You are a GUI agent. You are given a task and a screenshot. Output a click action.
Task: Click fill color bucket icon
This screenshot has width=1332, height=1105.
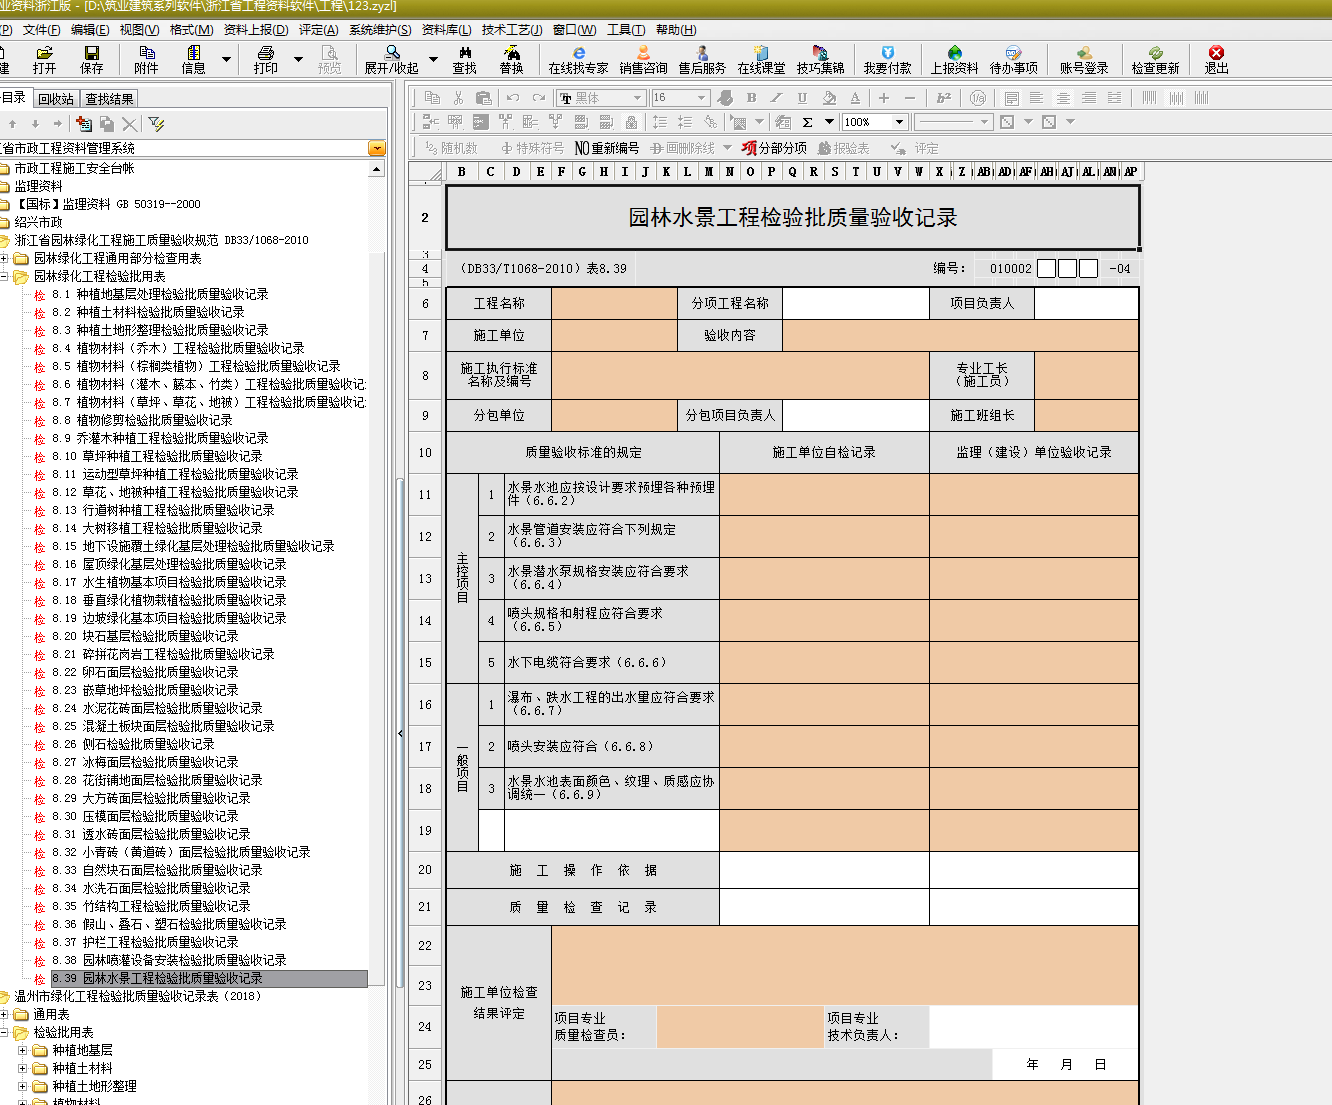828,98
